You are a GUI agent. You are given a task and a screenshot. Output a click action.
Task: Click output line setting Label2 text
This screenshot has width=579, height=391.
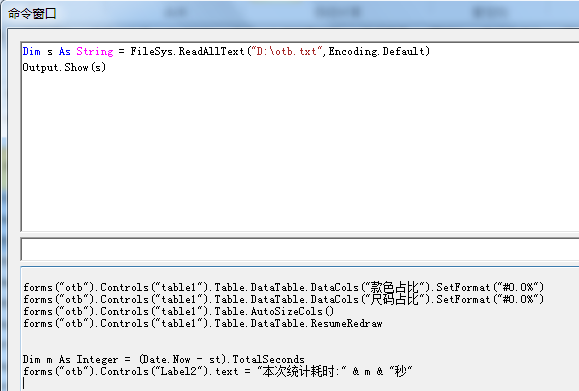(x=218, y=371)
